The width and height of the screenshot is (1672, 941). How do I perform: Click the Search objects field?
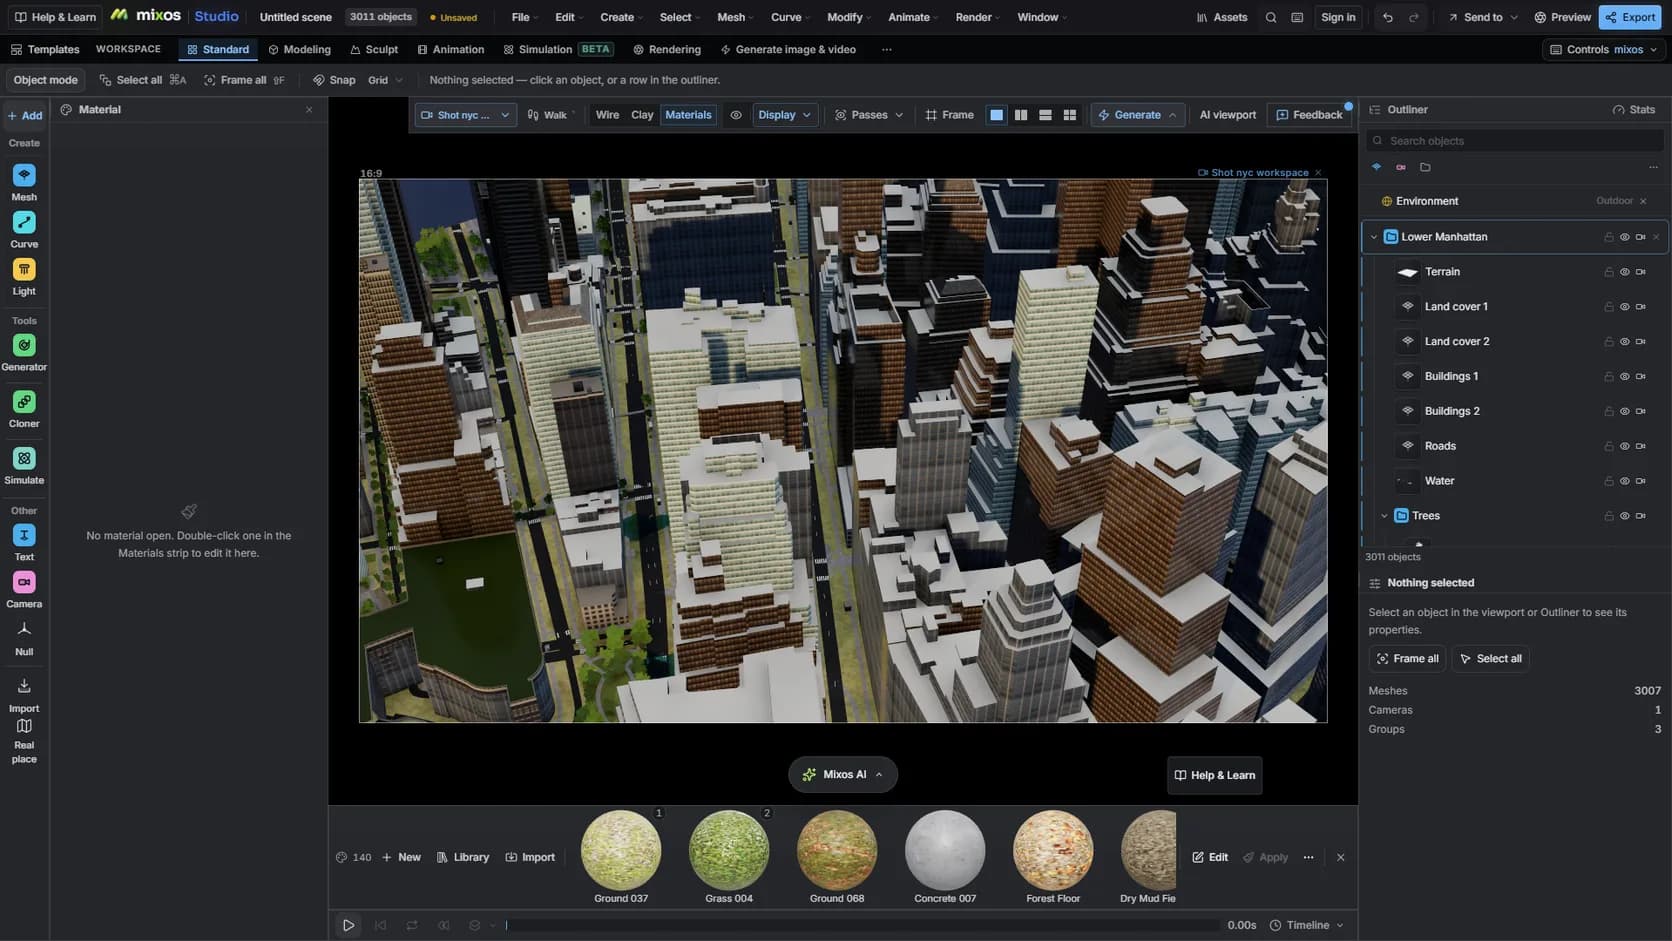[x=1515, y=141]
